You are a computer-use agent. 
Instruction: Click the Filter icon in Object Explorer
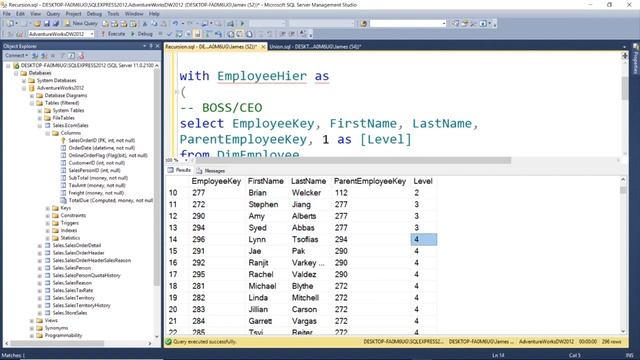click(62, 56)
